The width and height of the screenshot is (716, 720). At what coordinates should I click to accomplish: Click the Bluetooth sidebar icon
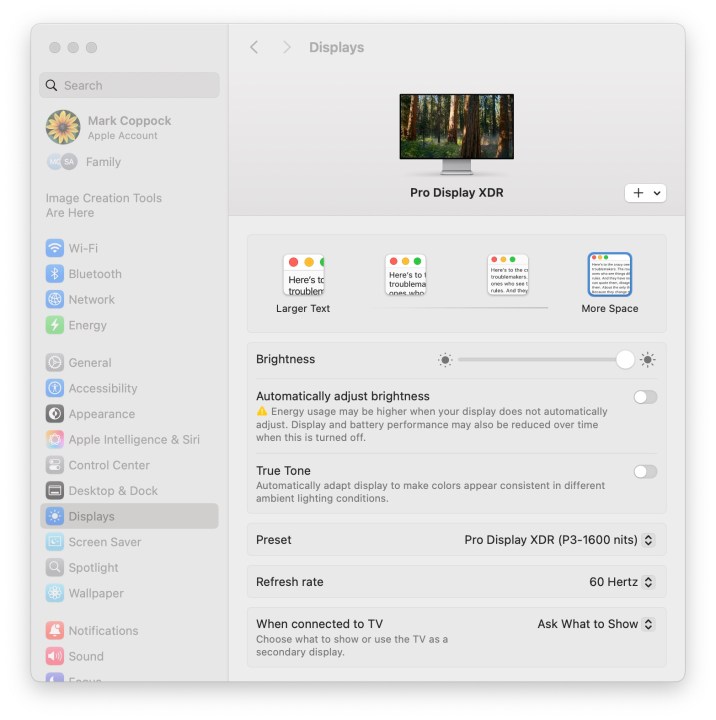[55, 274]
